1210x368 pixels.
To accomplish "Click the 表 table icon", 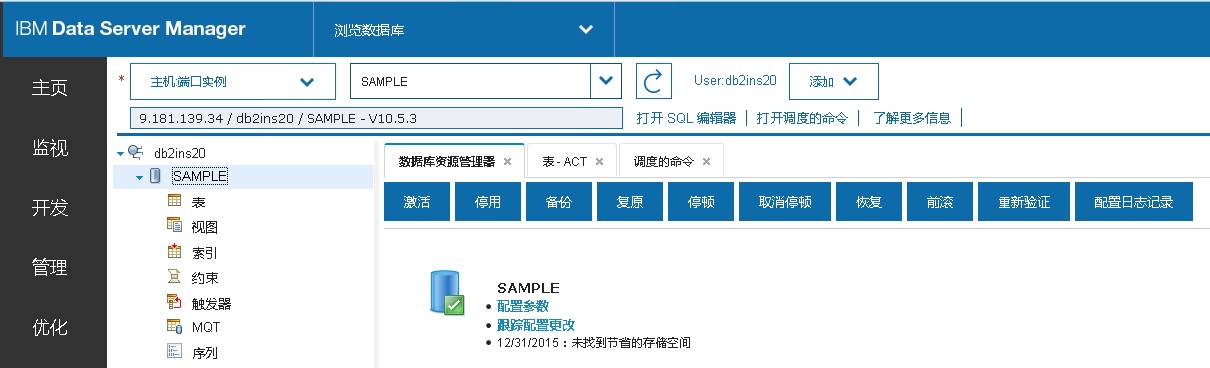I will click(x=174, y=201).
